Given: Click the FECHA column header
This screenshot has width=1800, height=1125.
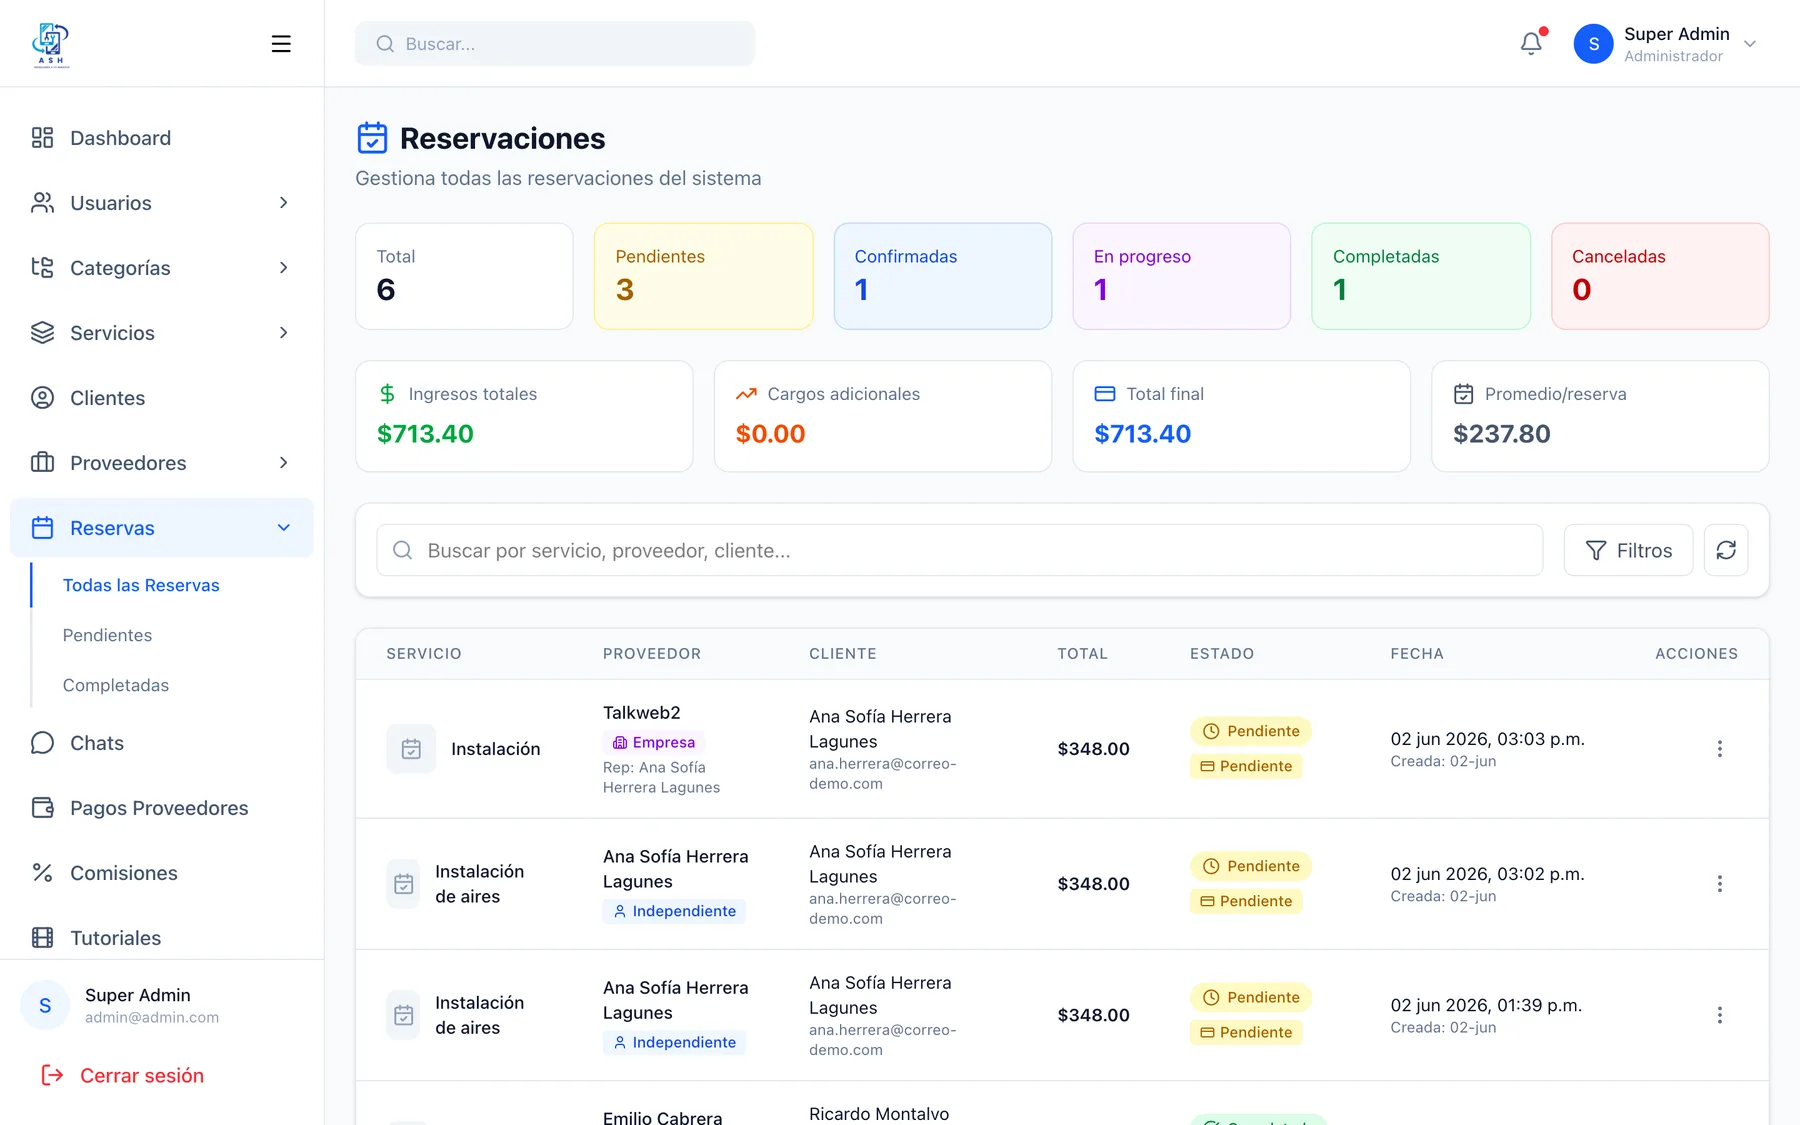Looking at the screenshot, I should coord(1417,654).
